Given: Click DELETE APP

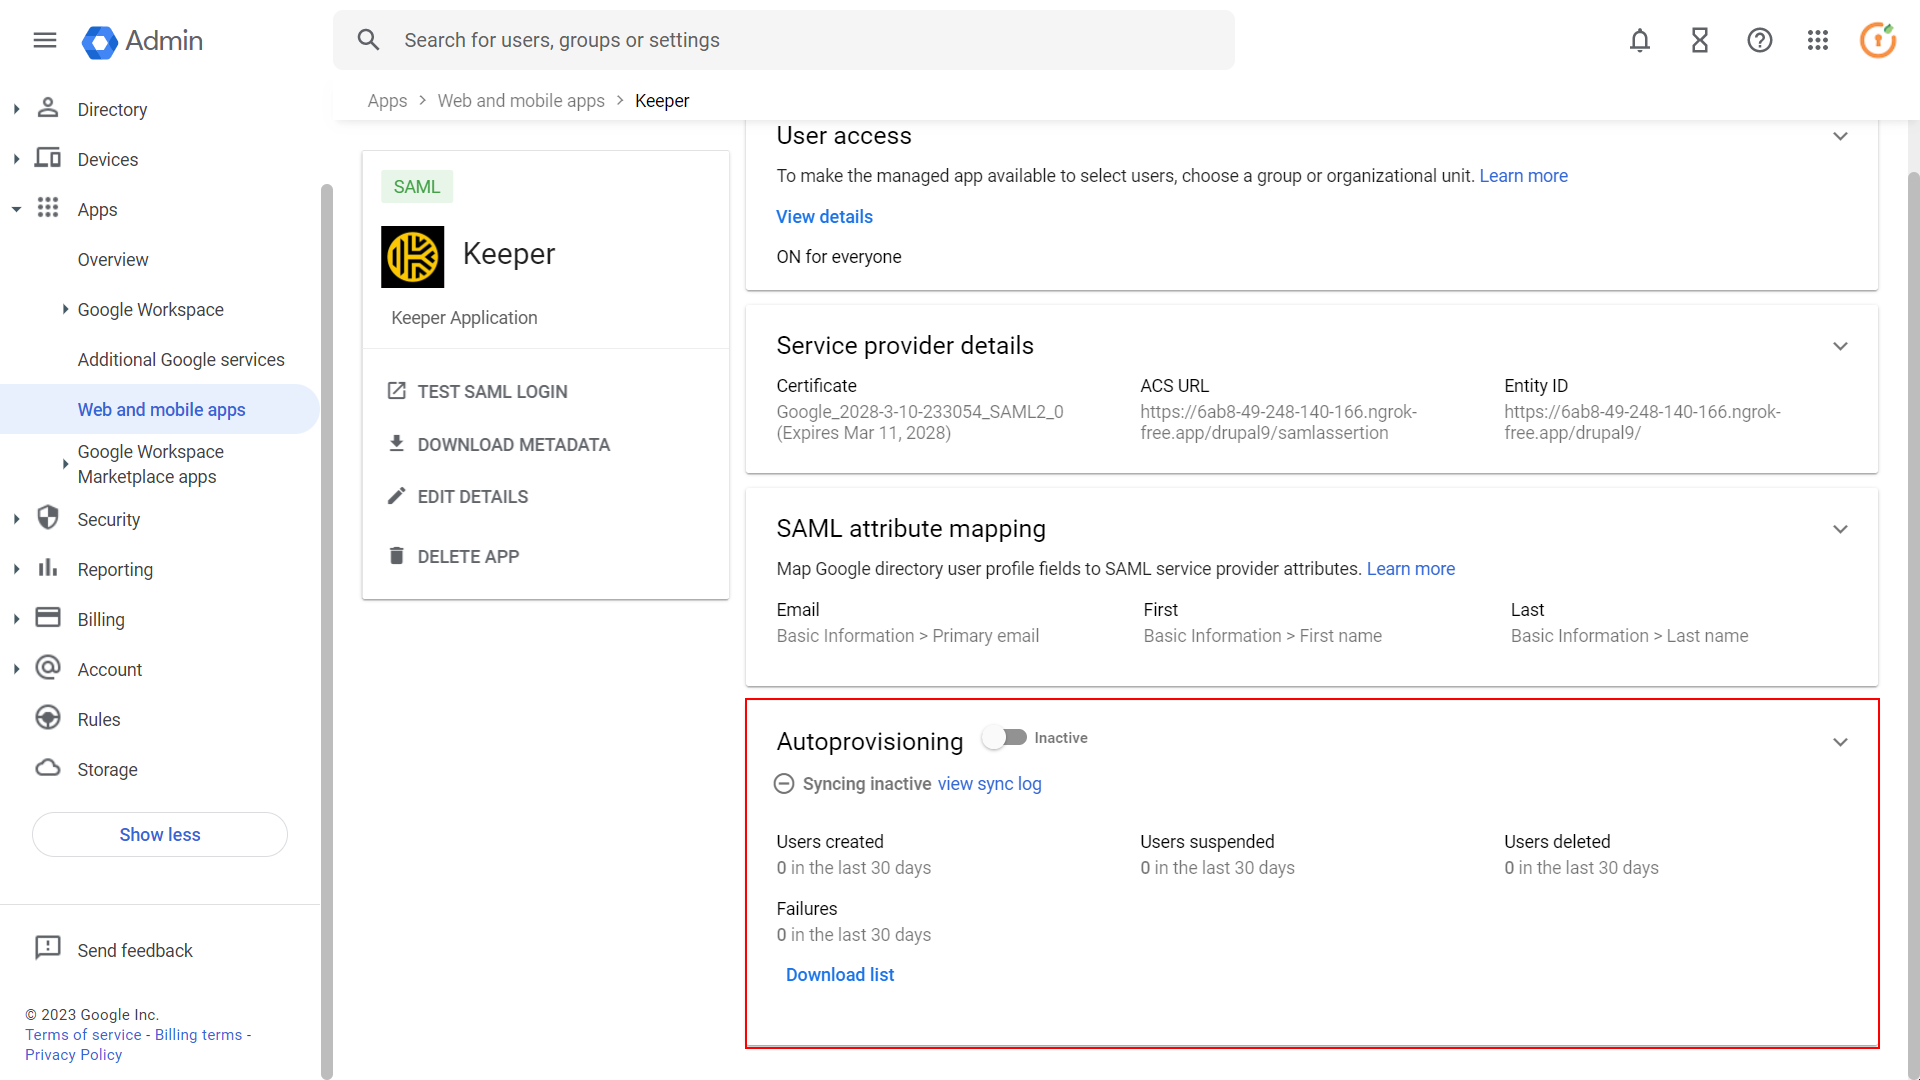Looking at the screenshot, I should (x=468, y=557).
